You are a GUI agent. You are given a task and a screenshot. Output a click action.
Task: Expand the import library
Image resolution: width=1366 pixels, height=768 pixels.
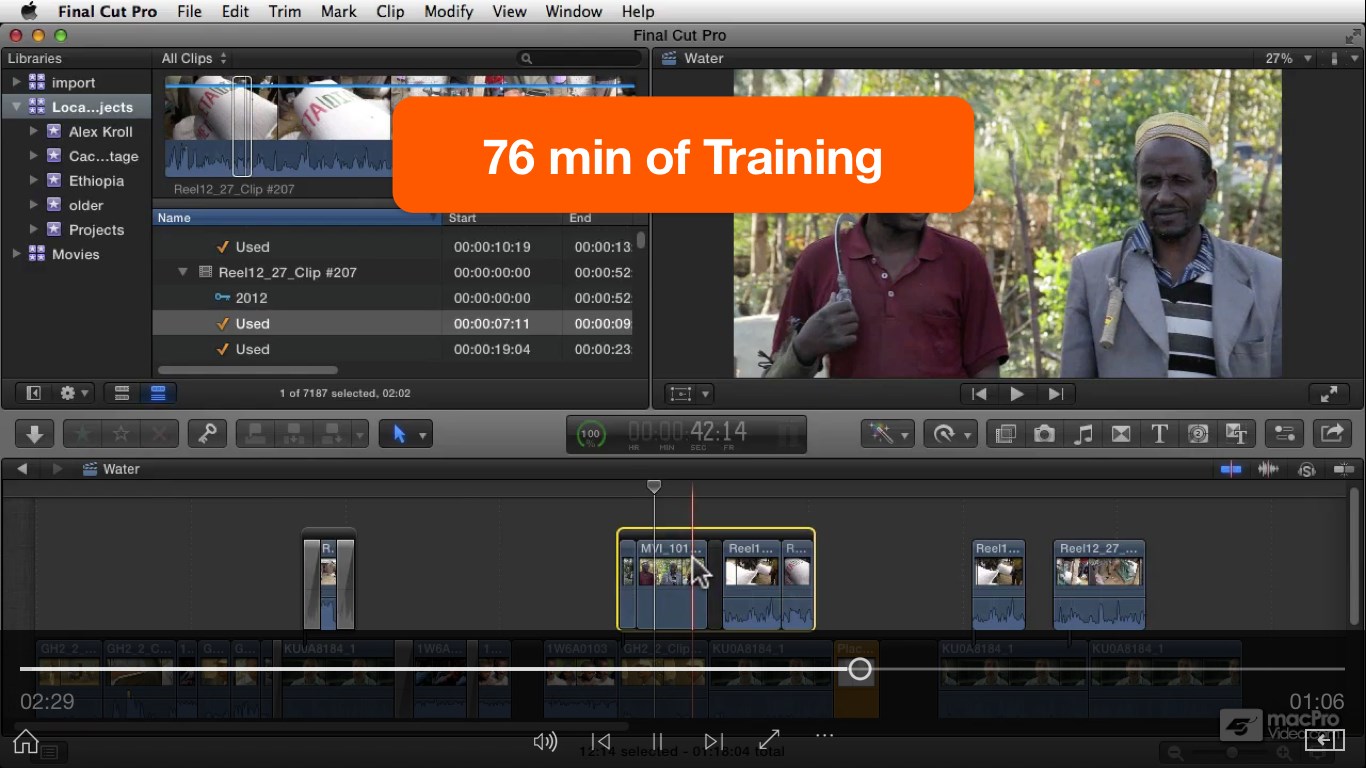pyautogui.click(x=16, y=83)
